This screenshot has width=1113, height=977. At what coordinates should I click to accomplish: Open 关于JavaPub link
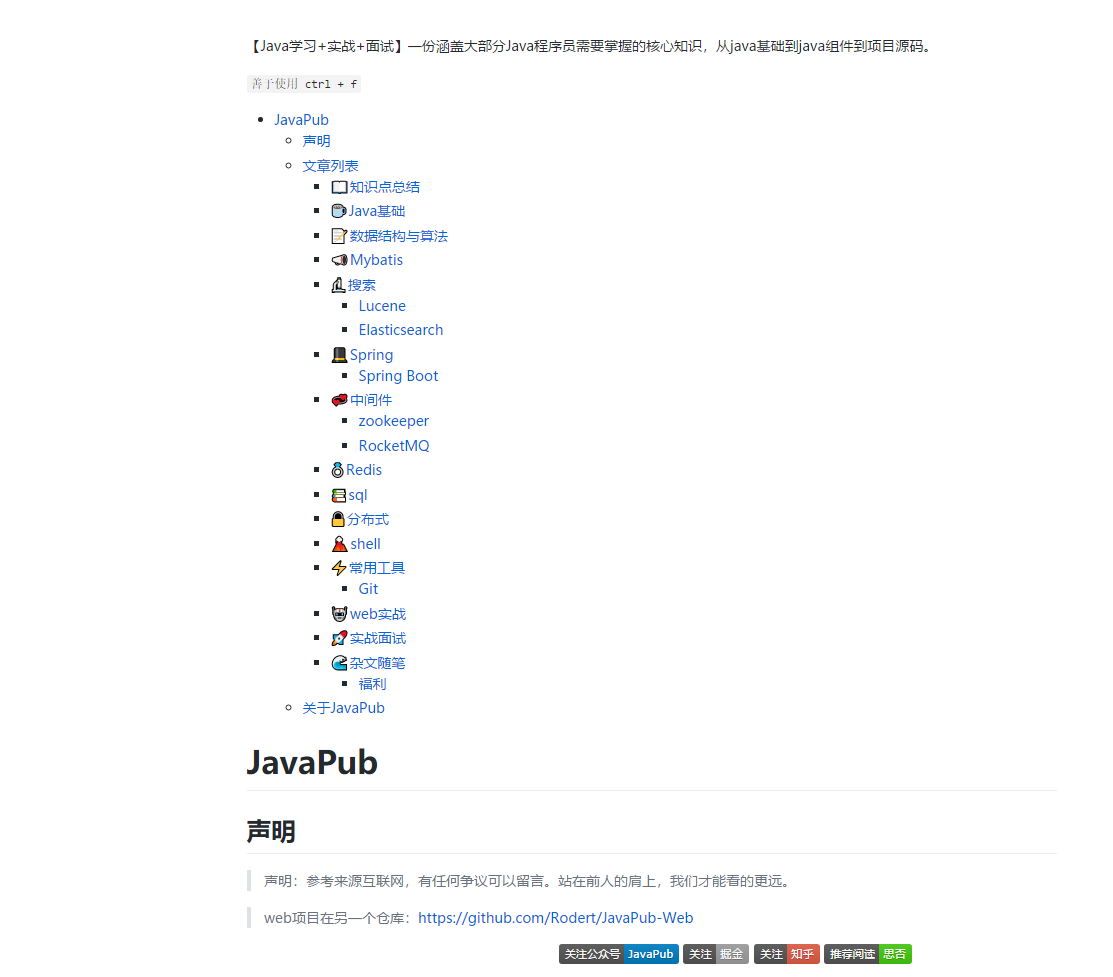click(344, 708)
